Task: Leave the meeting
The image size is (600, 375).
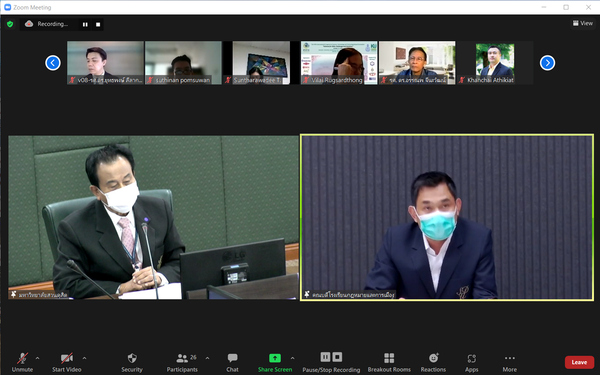Action: coord(579,362)
